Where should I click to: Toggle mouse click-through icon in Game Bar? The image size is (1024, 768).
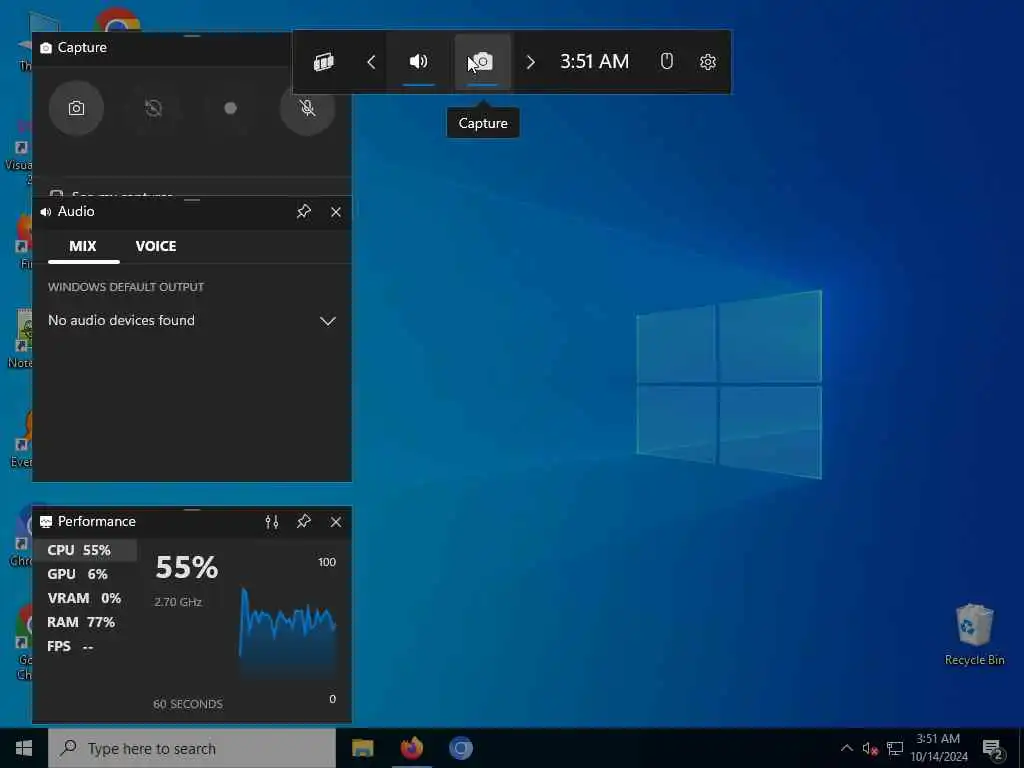point(666,61)
